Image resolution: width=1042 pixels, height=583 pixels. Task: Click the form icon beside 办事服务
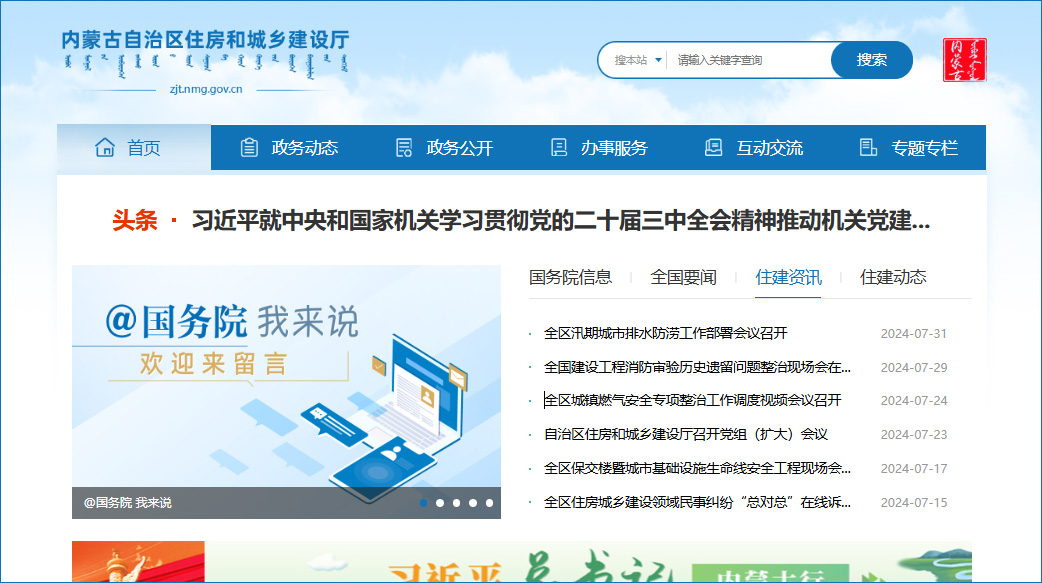tap(559, 148)
